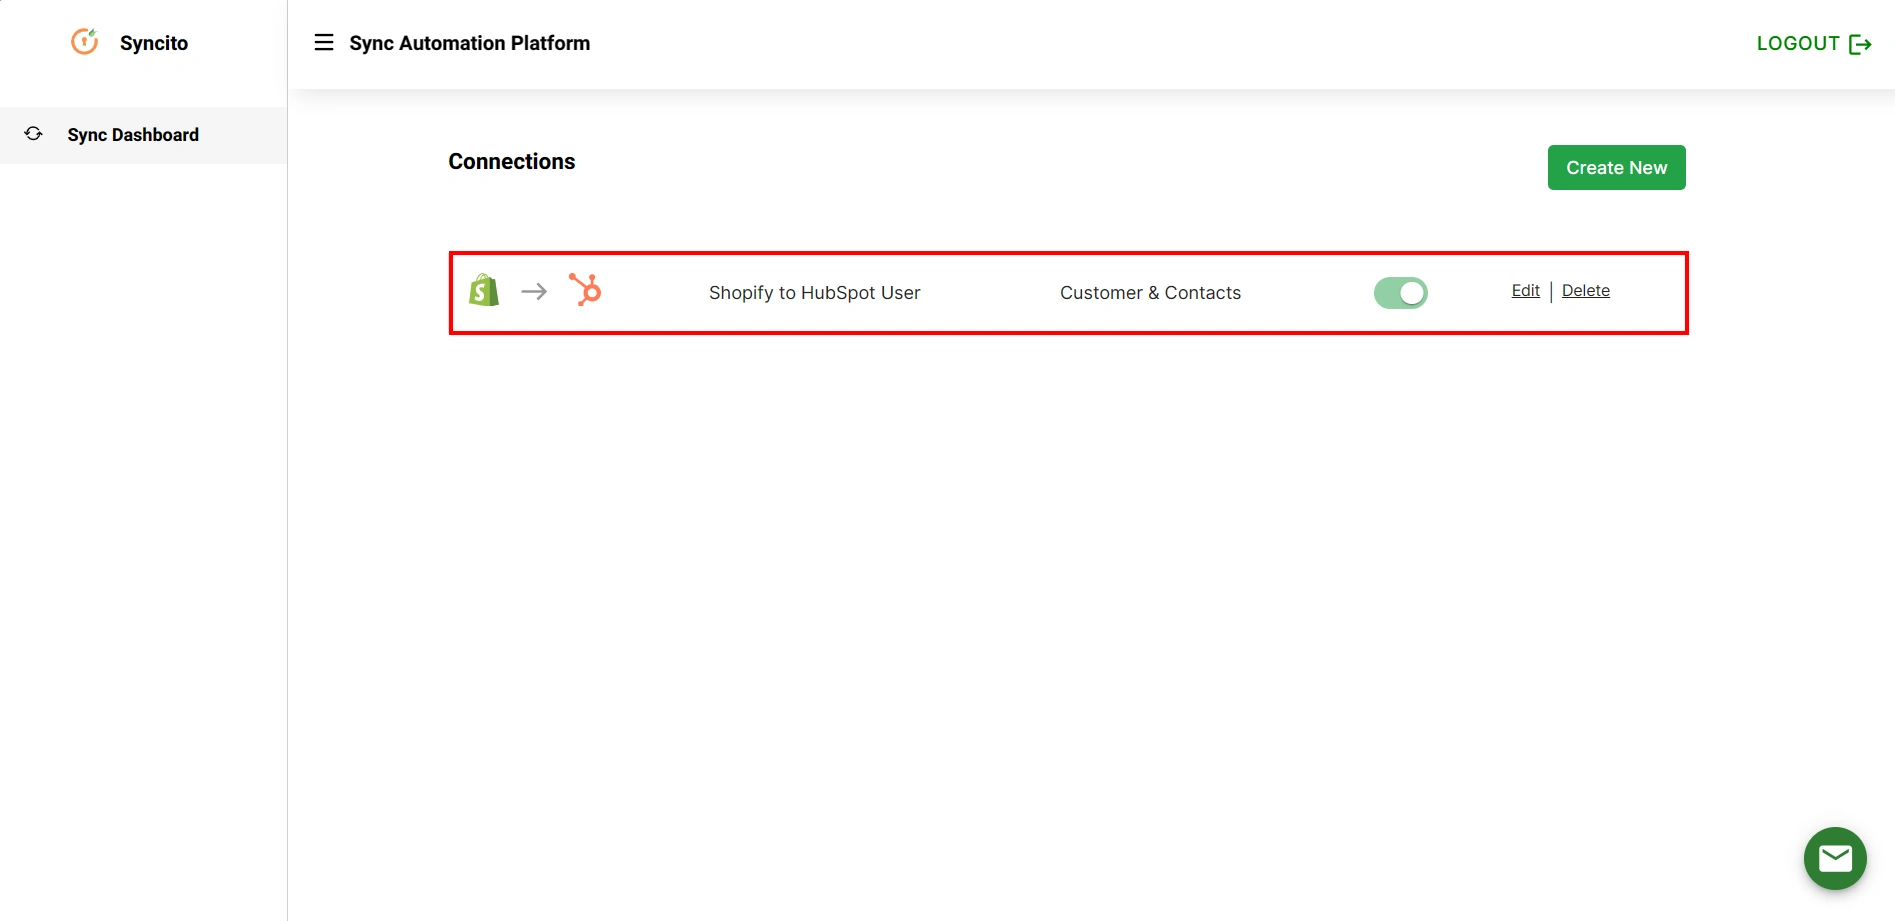The image size is (1895, 921).
Task: Click the Delete link for the connection
Action: click(1585, 290)
